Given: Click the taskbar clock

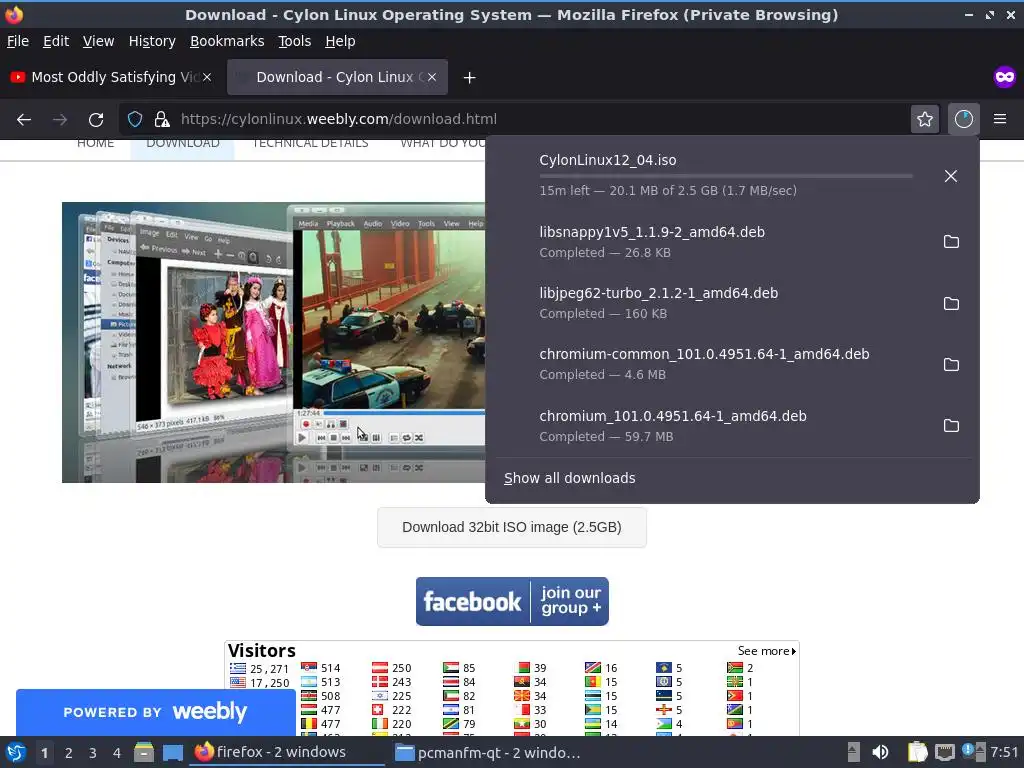Looking at the screenshot, I should coord(1004,752).
